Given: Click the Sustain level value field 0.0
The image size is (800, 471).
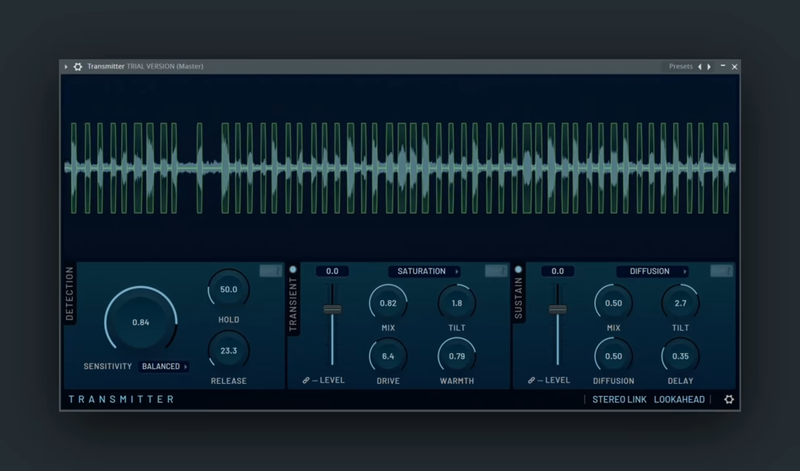Looking at the screenshot, I should 558,271.
